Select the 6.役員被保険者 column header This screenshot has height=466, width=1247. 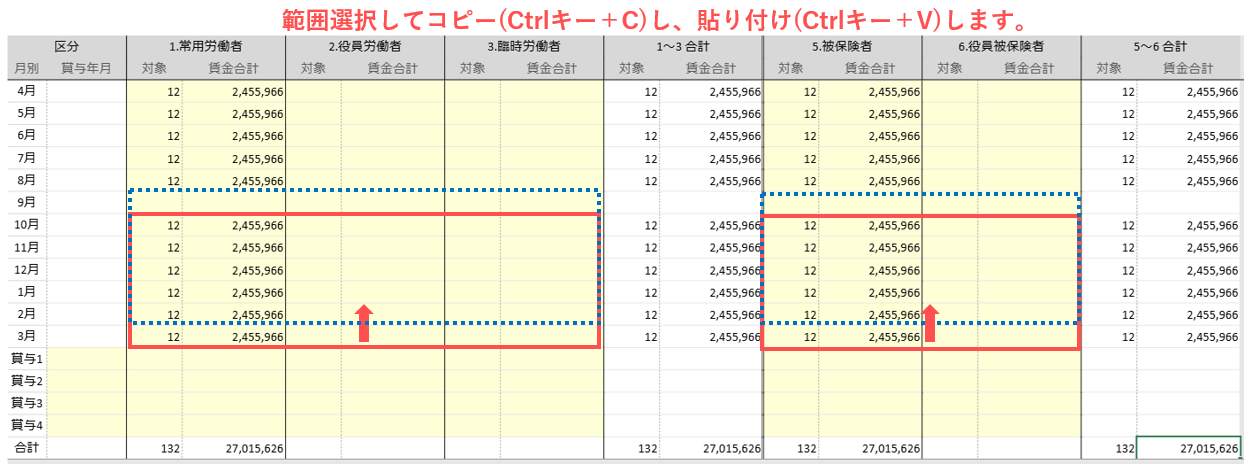[1001, 46]
